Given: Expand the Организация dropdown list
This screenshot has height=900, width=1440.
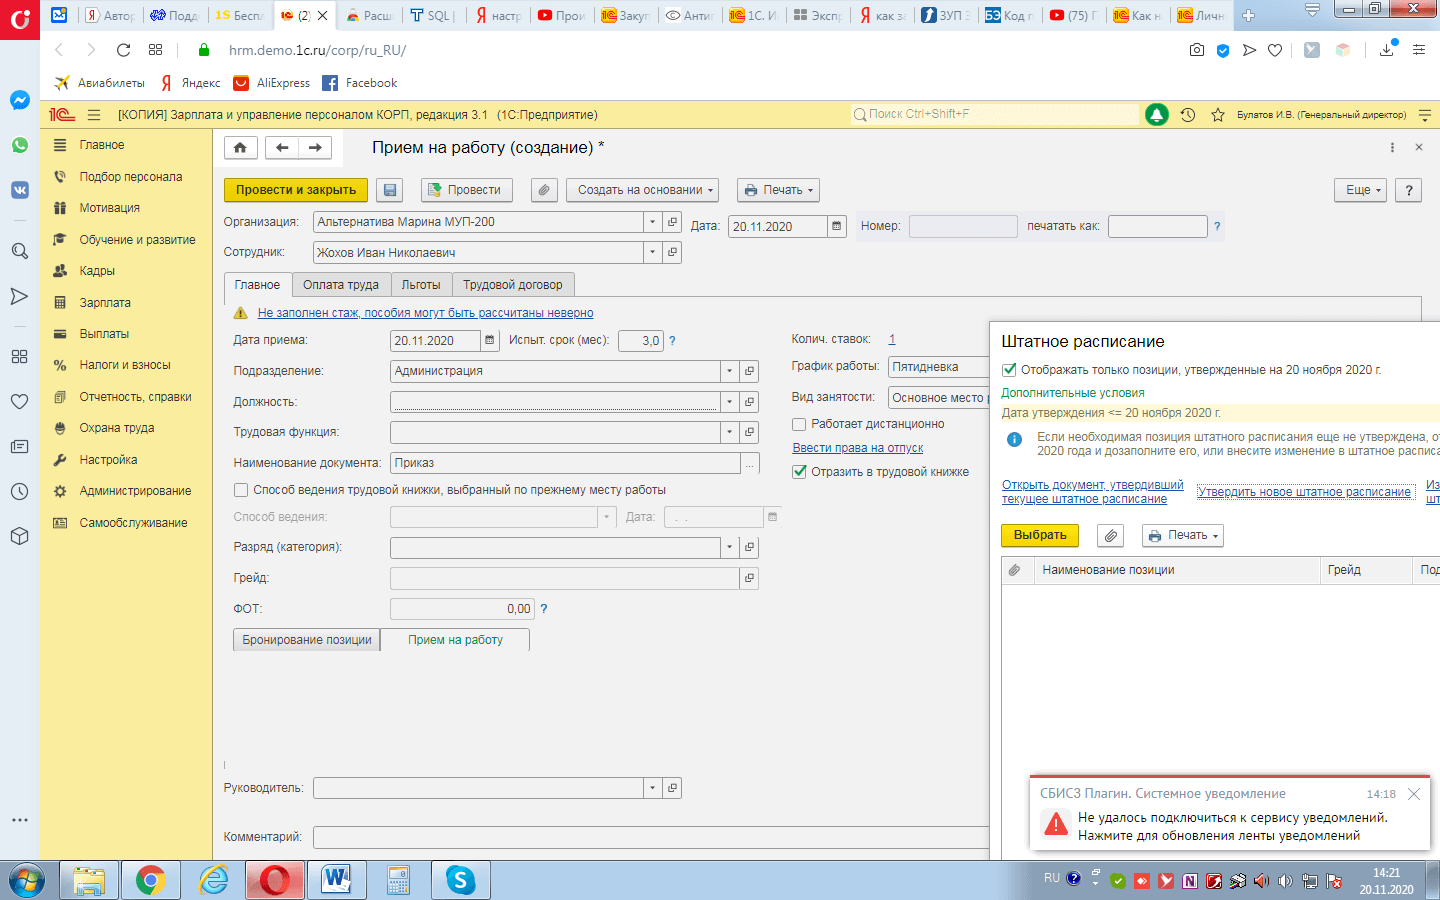Looking at the screenshot, I should click(652, 222).
